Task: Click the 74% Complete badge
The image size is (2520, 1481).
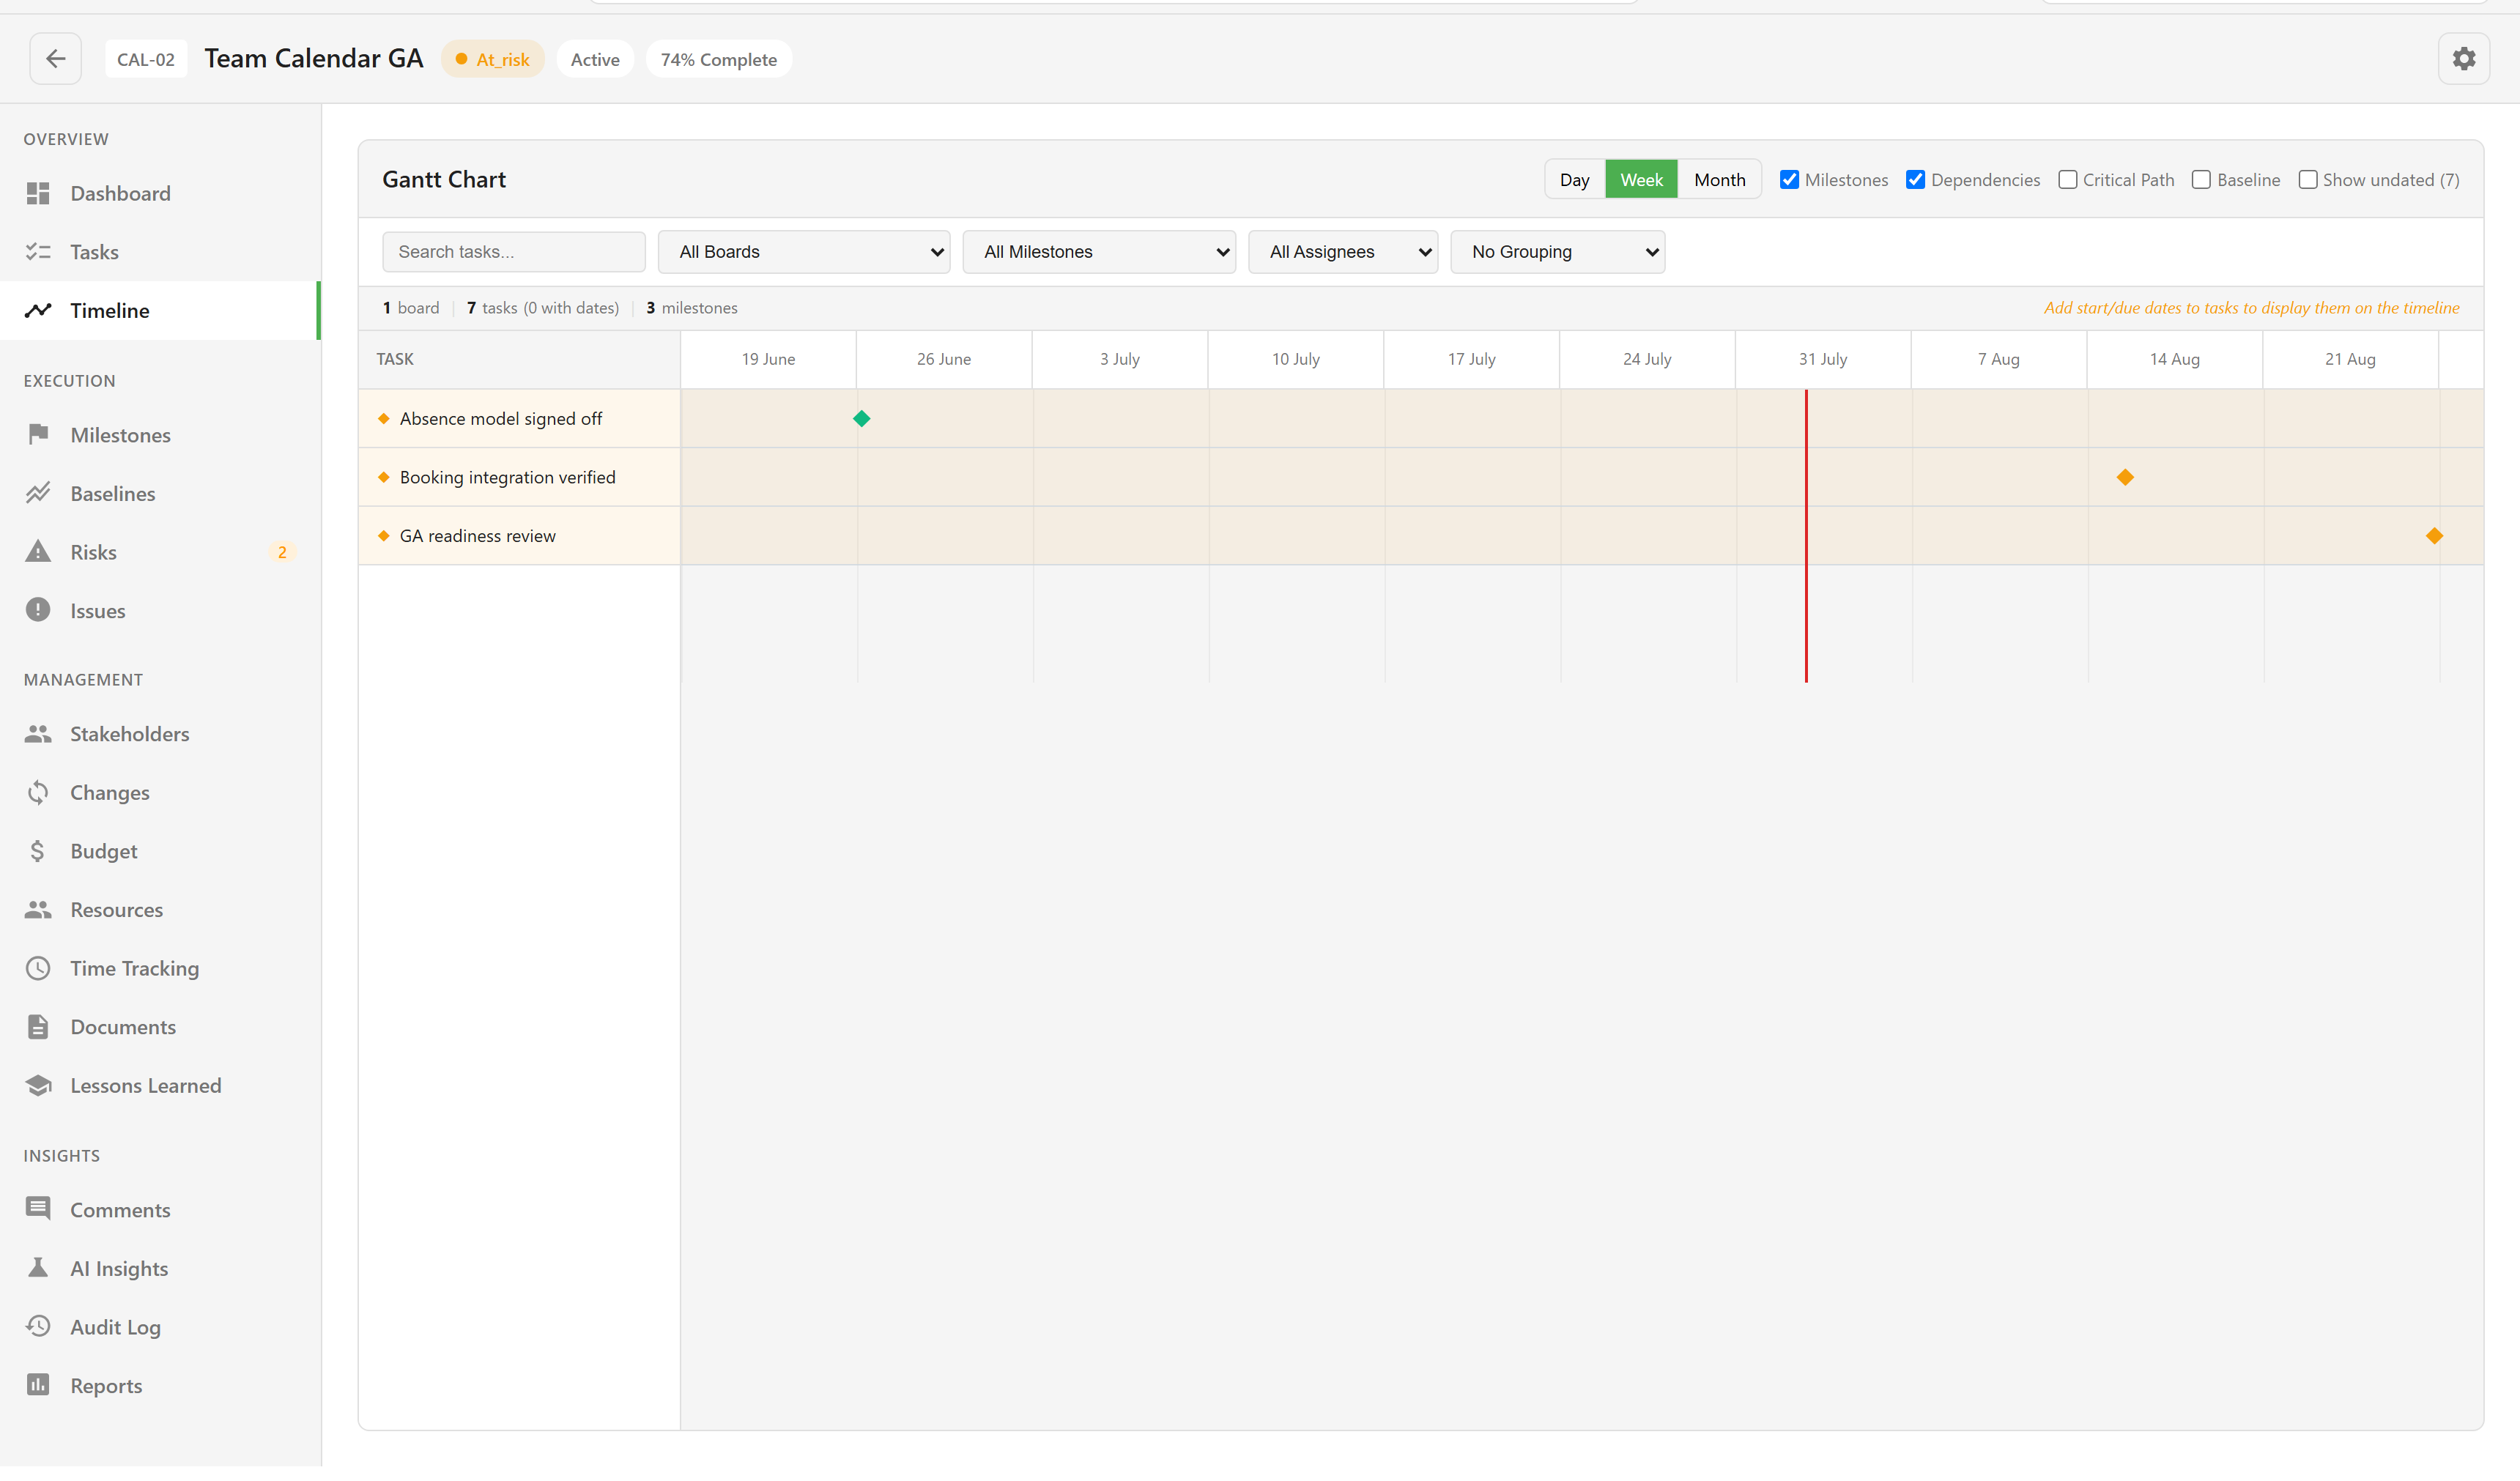Action: pos(718,59)
